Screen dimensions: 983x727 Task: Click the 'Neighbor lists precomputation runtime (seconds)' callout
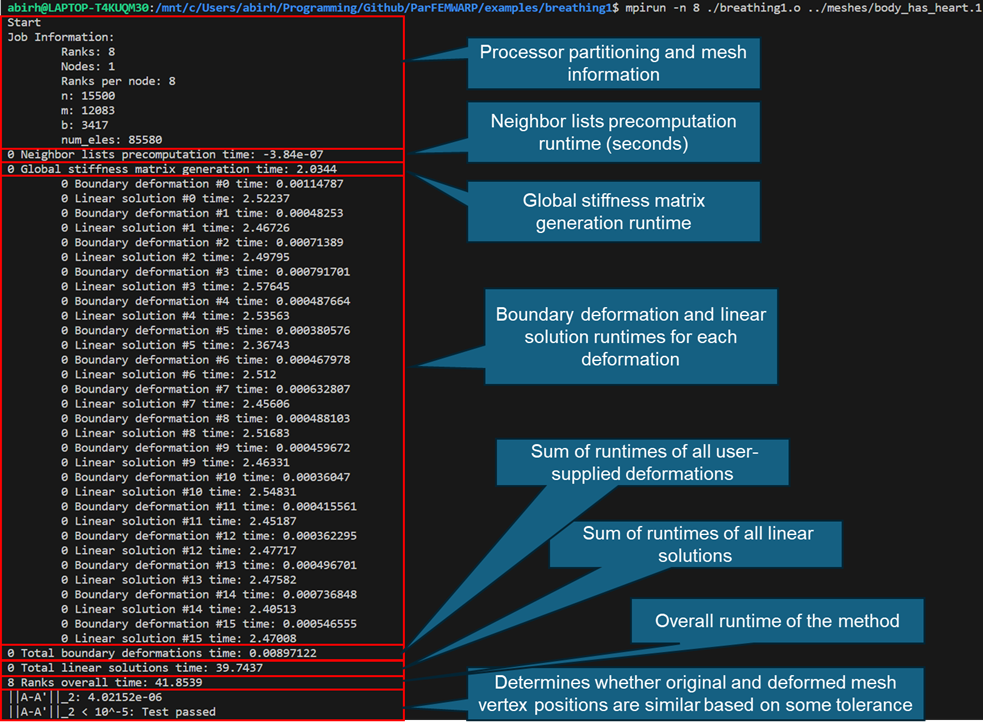tap(612, 133)
